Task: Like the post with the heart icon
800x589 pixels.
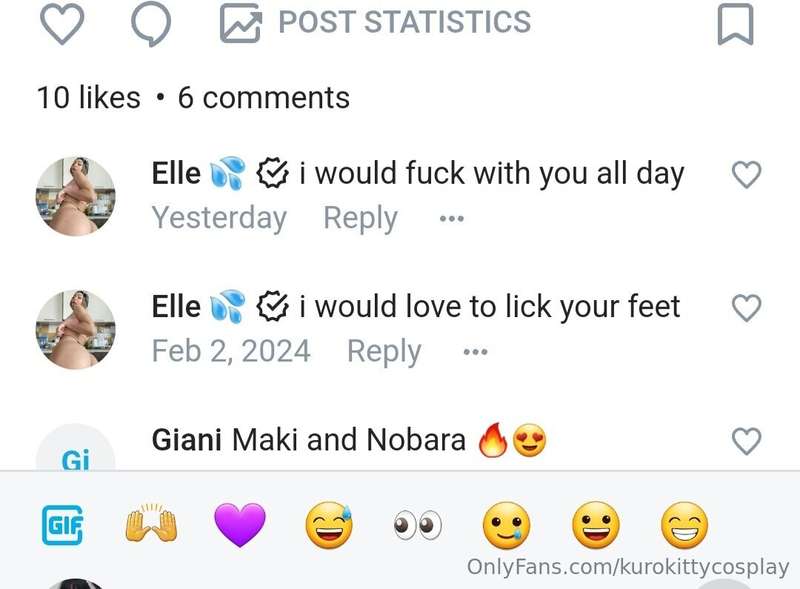Action: 62,23
